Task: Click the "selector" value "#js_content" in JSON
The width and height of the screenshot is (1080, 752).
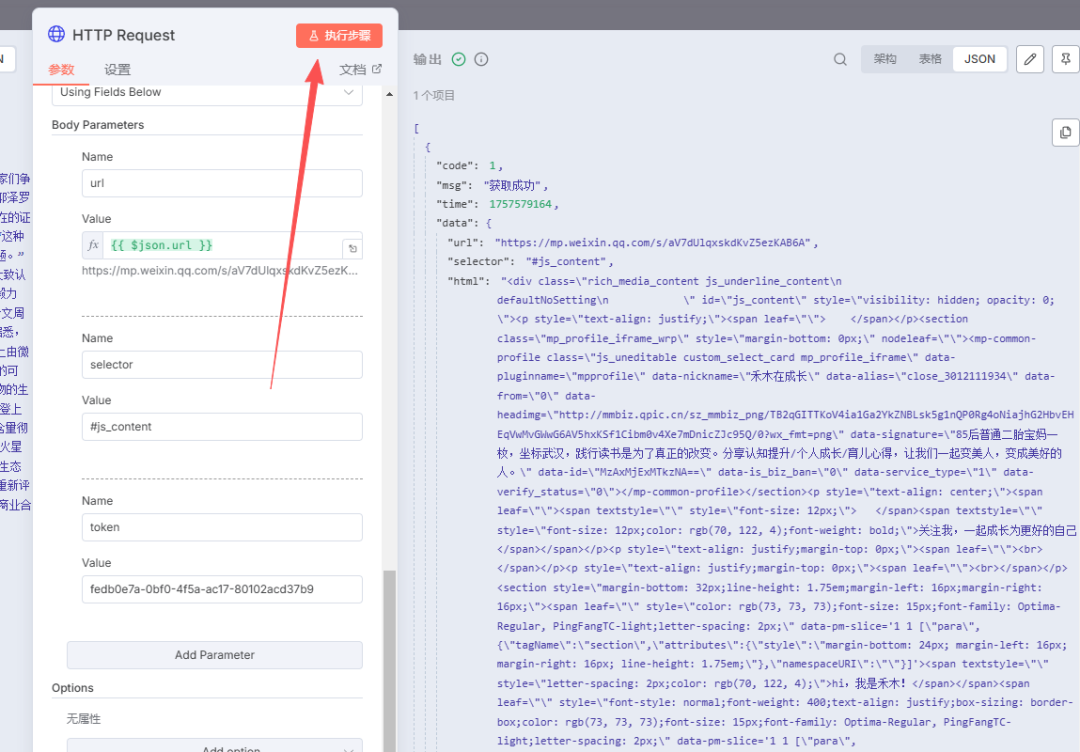Action: tap(566, 262)
